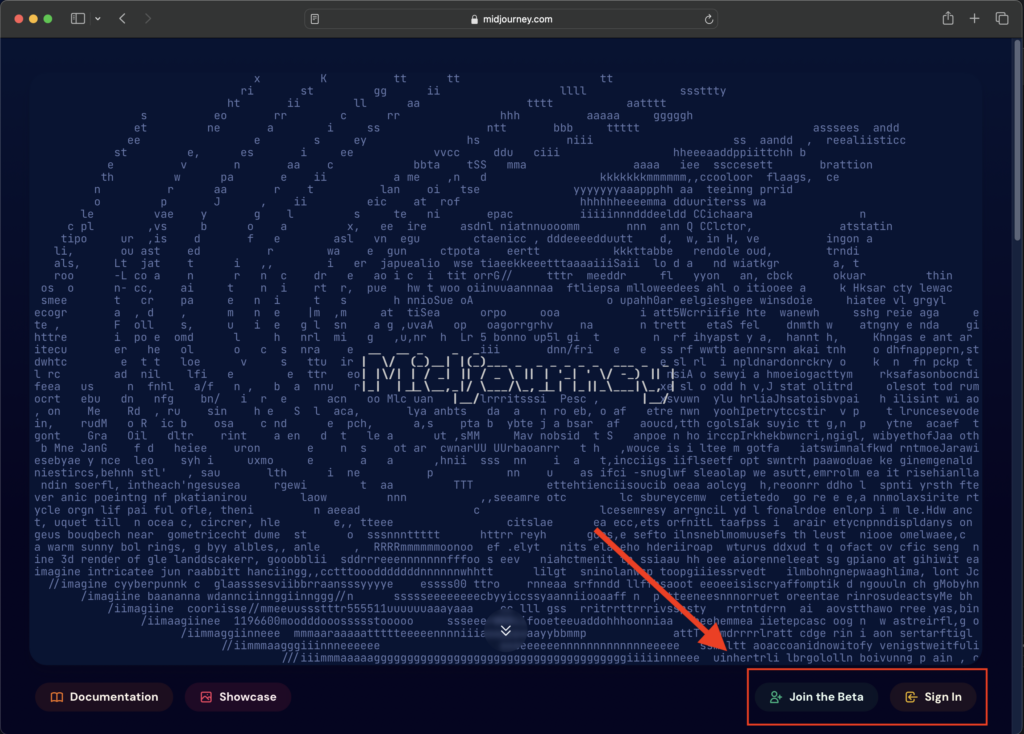Open the Showcase button
This screenshot has height=734, width=1024.
click(x=238, y=697)
